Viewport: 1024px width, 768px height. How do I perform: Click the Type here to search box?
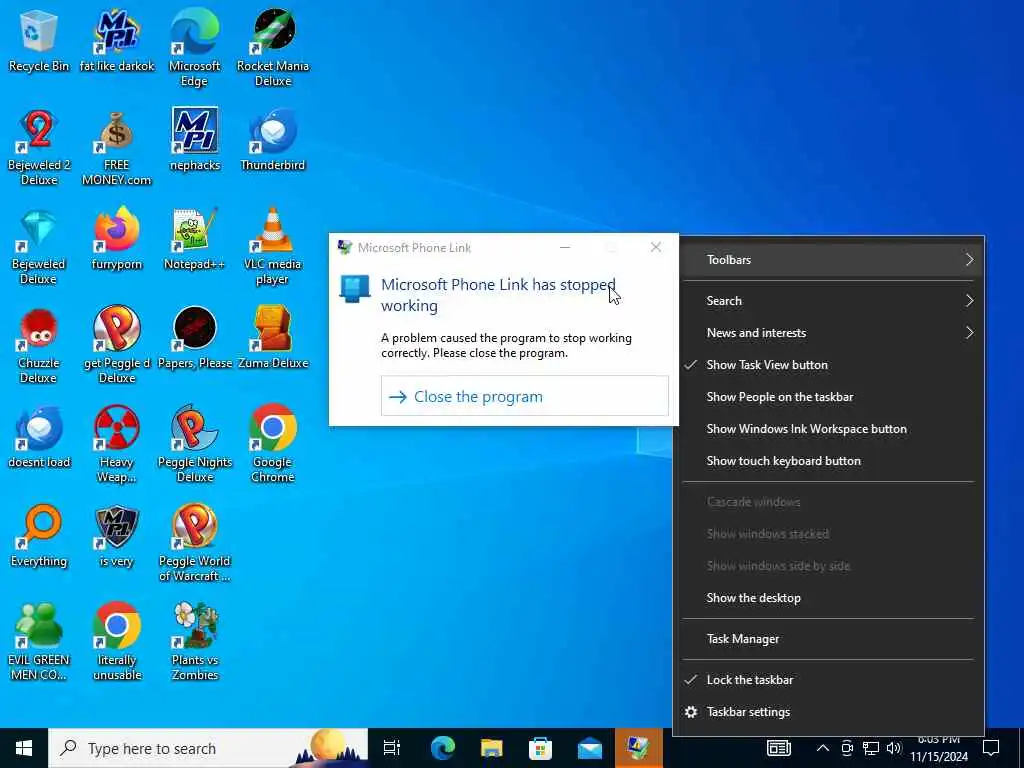click(208, 748)
